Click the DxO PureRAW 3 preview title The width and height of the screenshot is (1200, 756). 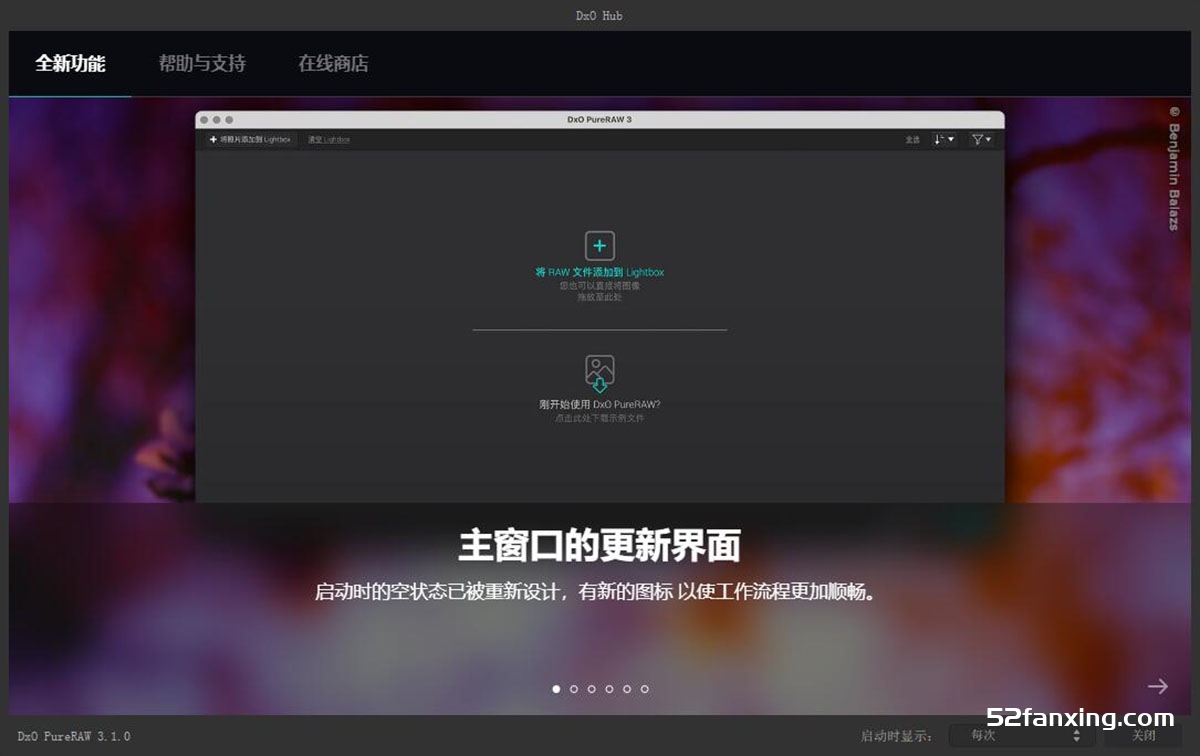[600, 119]
